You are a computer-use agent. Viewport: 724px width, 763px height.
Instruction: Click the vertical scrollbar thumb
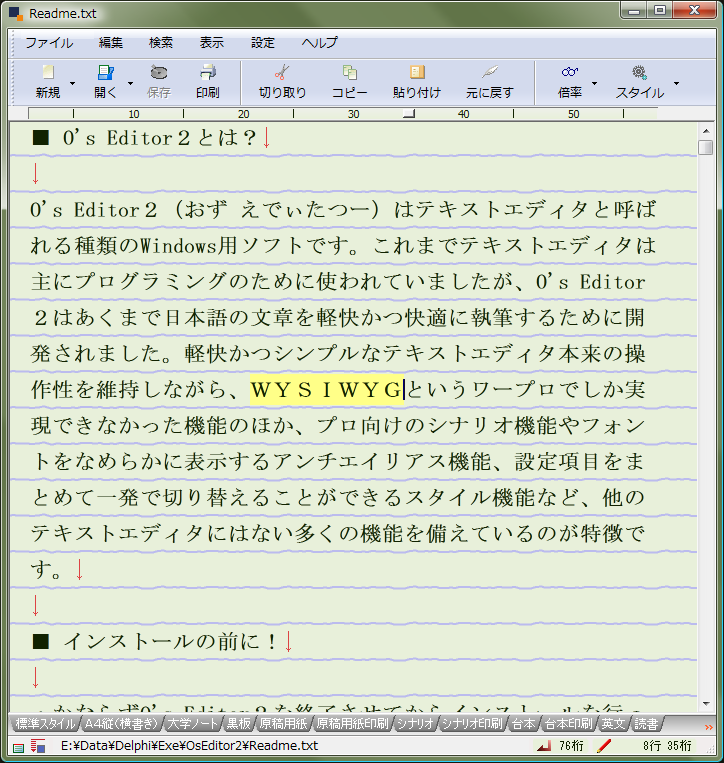[x=706, y=148]
